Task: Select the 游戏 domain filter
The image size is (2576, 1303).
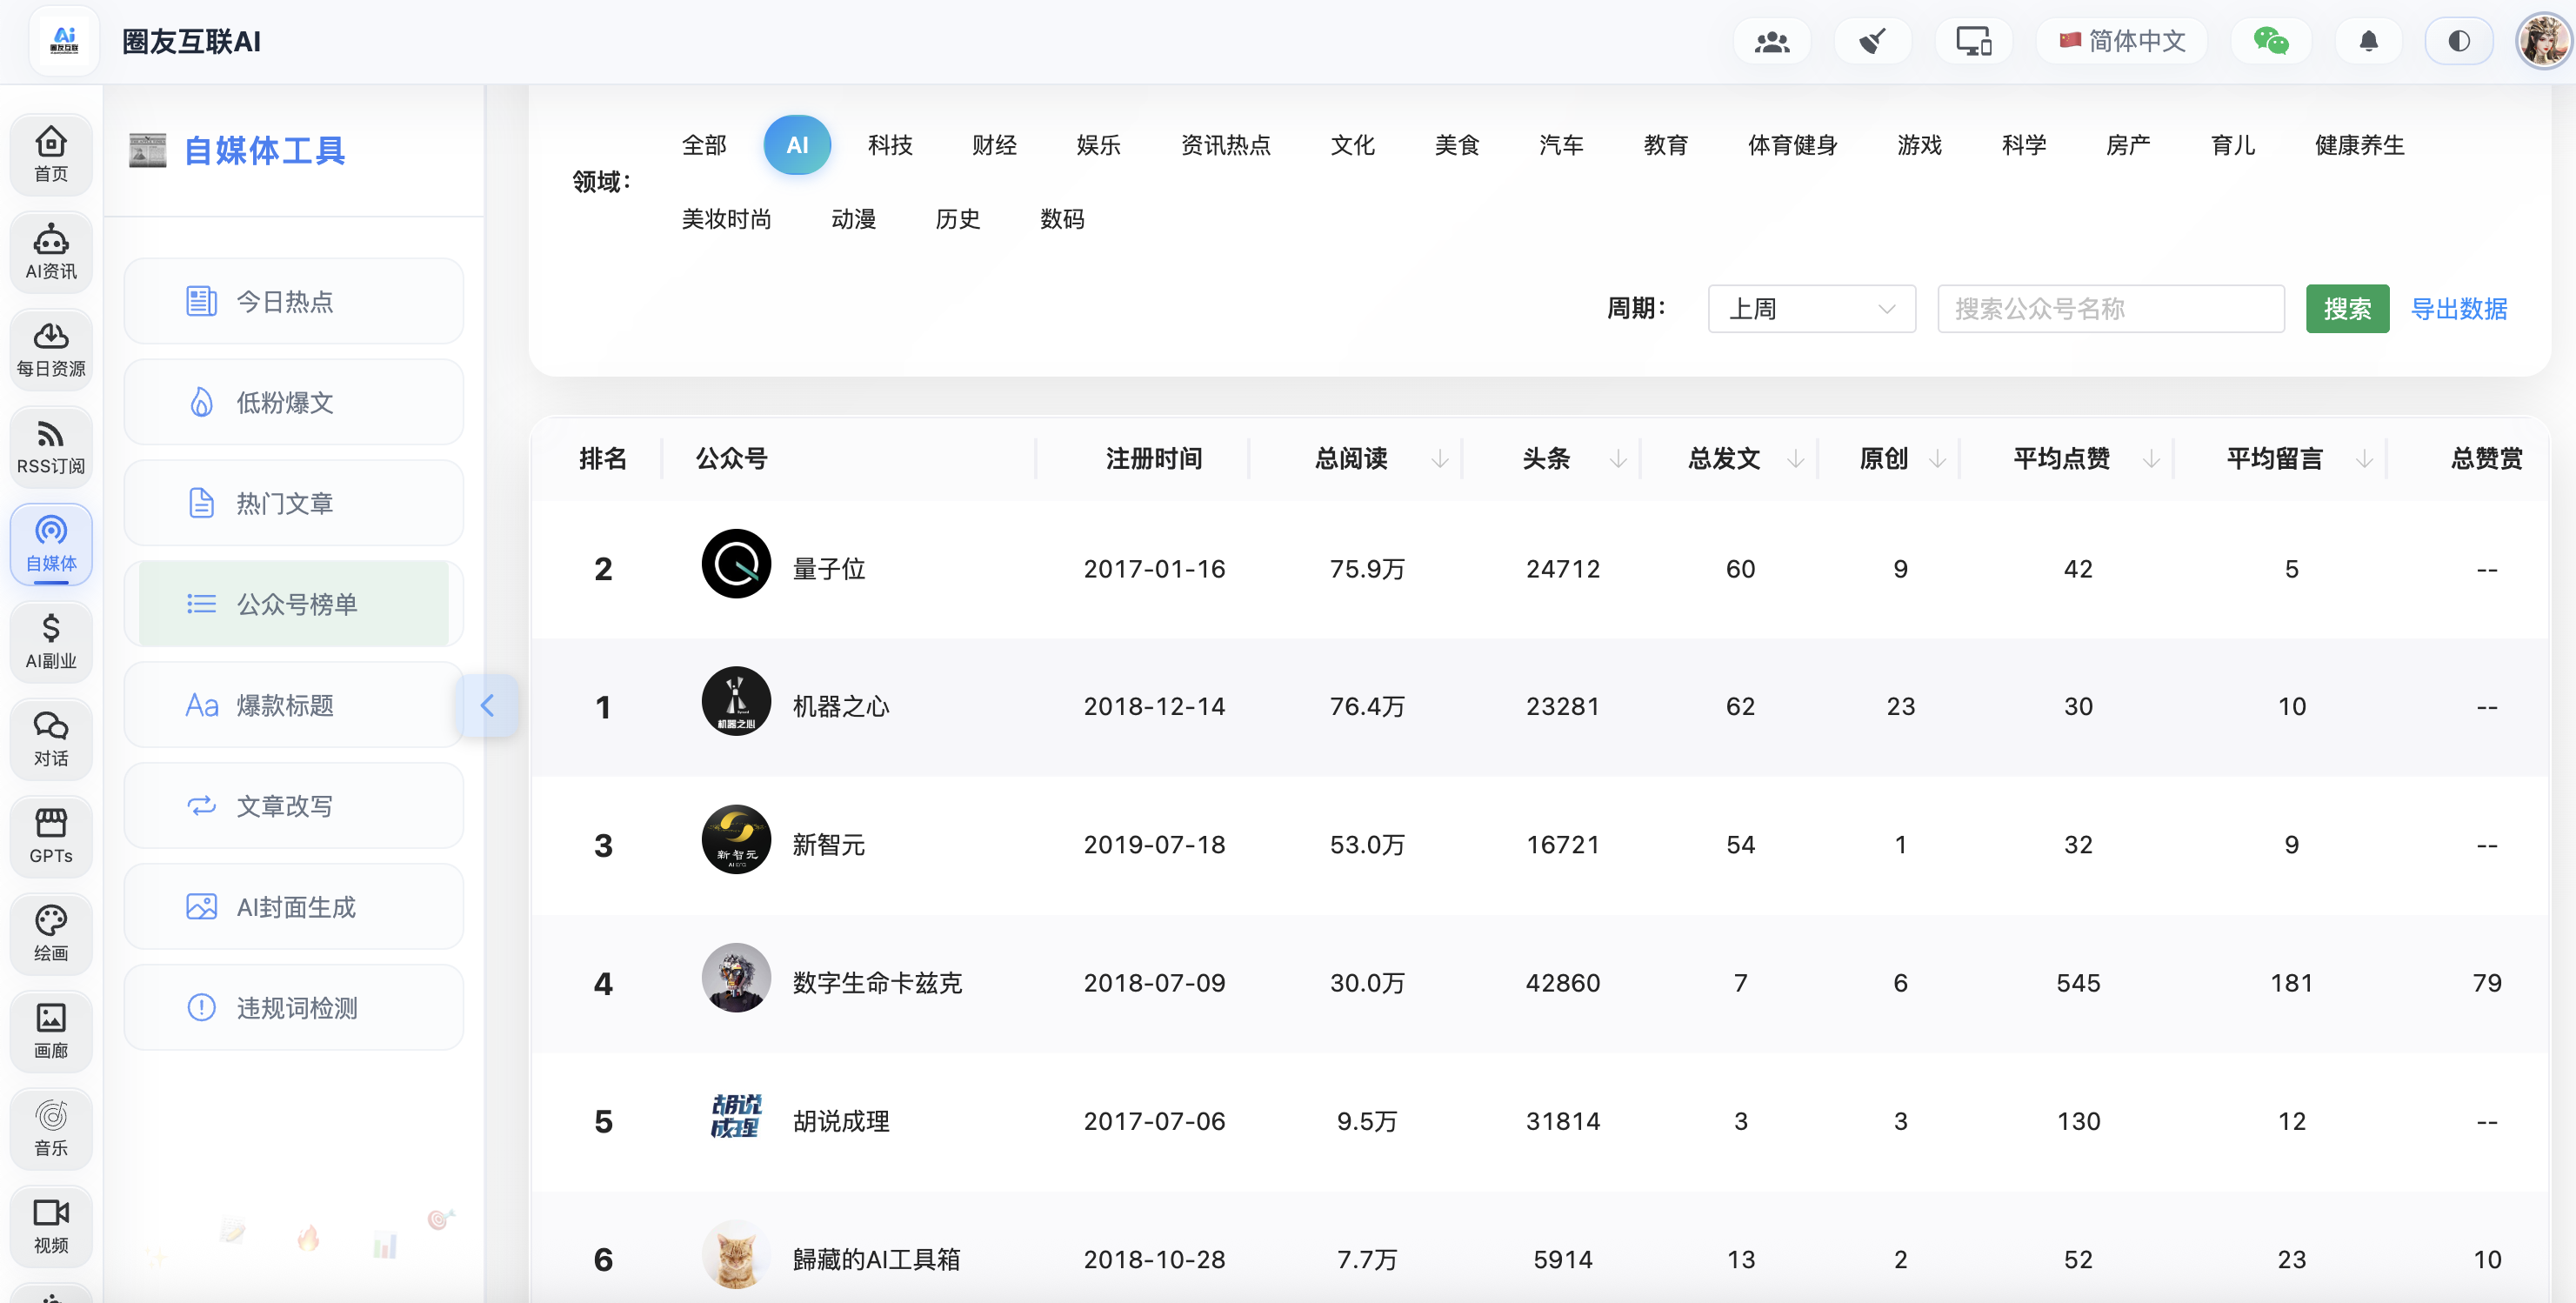Action: coord(1919,145)
